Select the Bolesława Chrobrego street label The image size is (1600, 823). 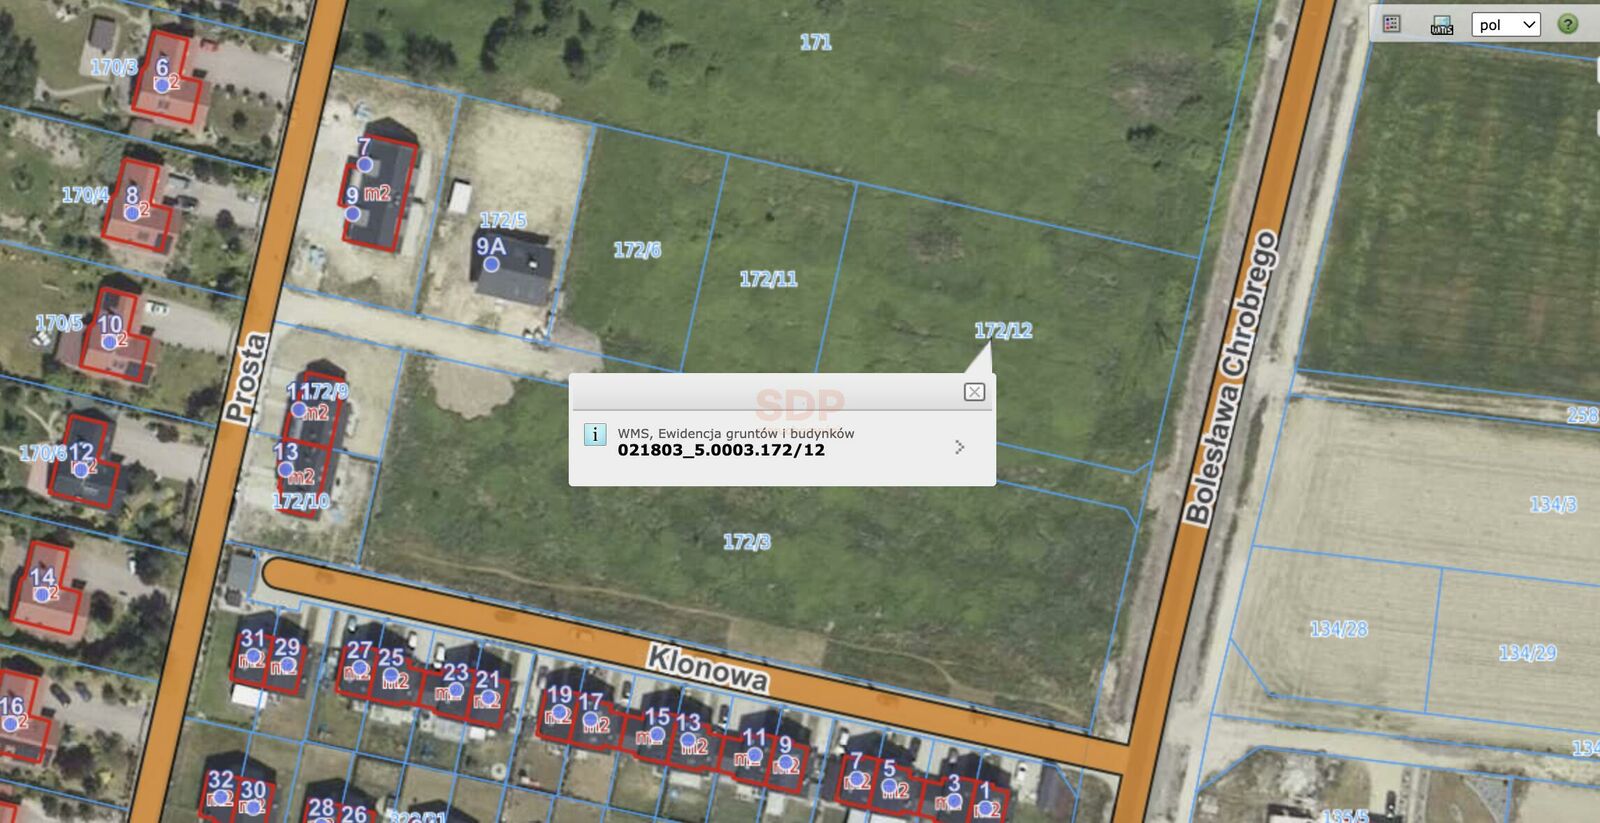click(x=1231, y=377)
